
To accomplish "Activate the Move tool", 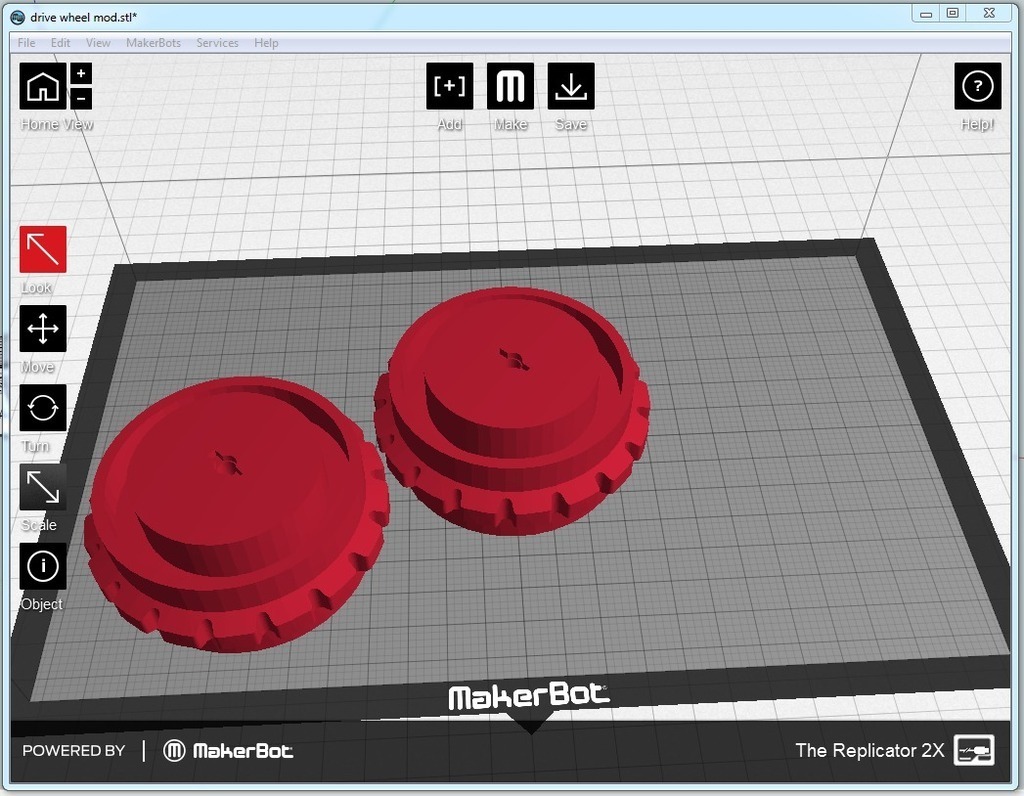I will [41, 329].
